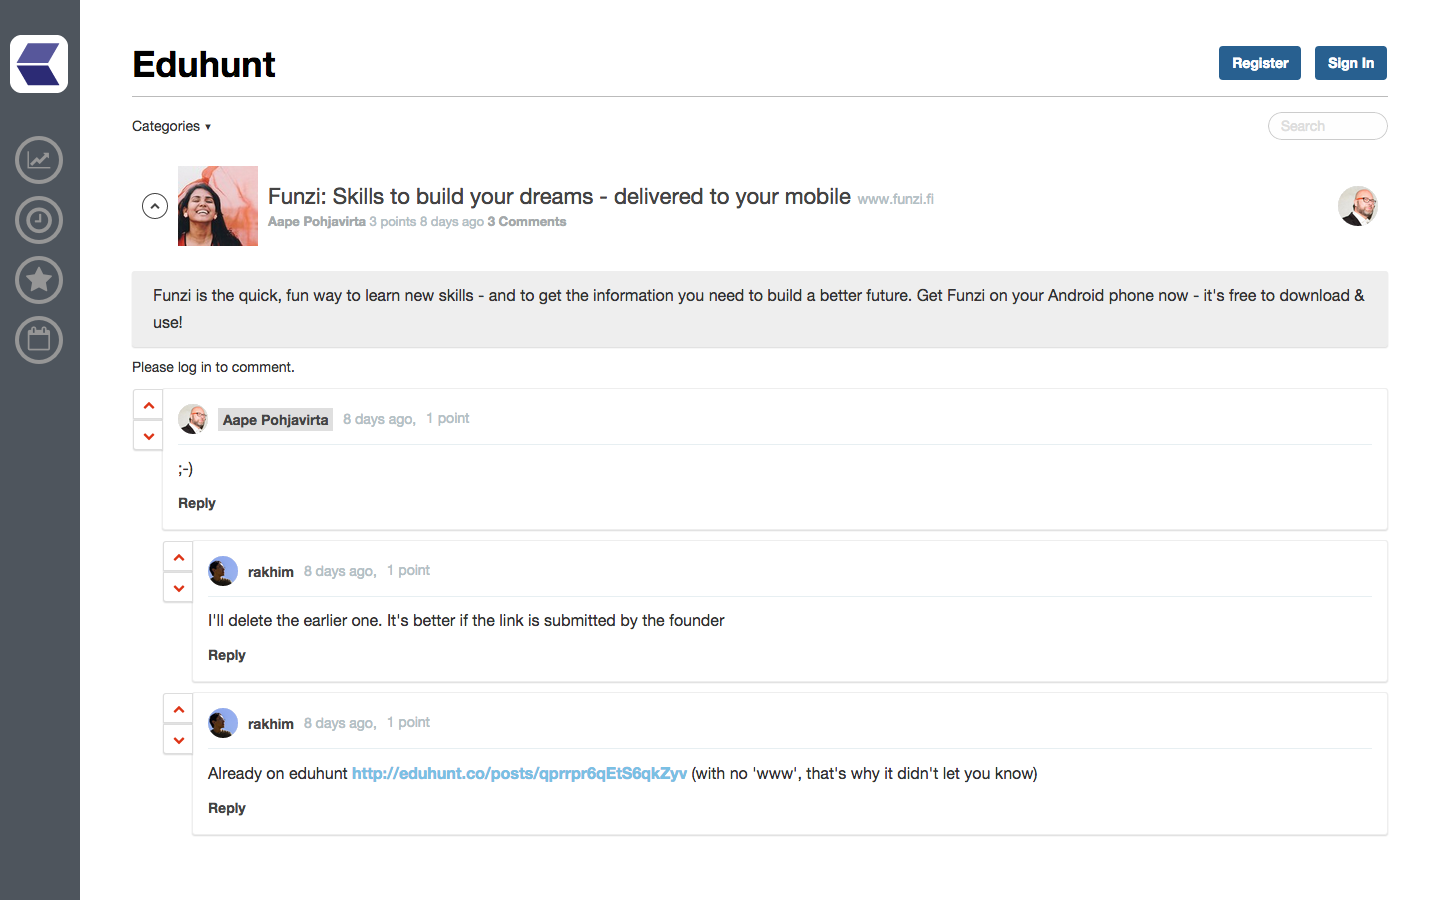Upvote the Funzi post
Screen dimensions: 1440x900
click(x=155, y=206)
